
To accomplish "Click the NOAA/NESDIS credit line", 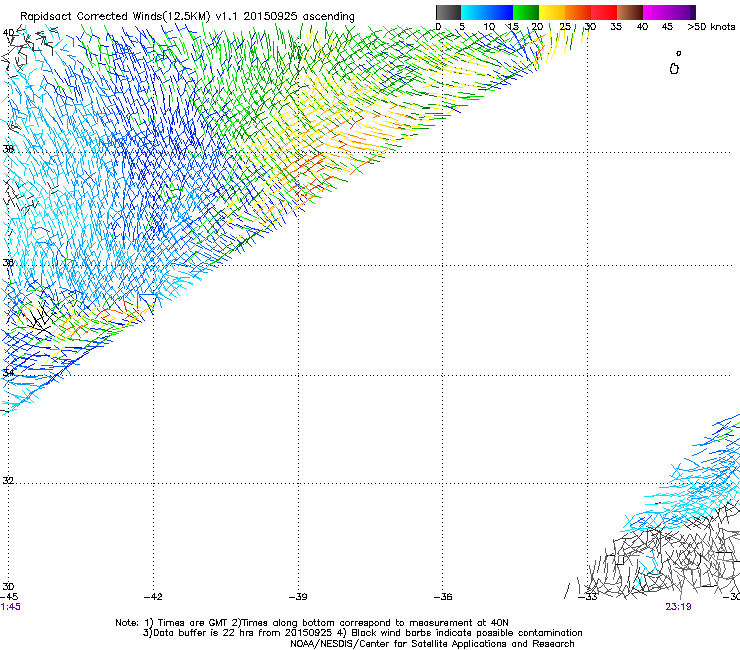I will point(432,644).
